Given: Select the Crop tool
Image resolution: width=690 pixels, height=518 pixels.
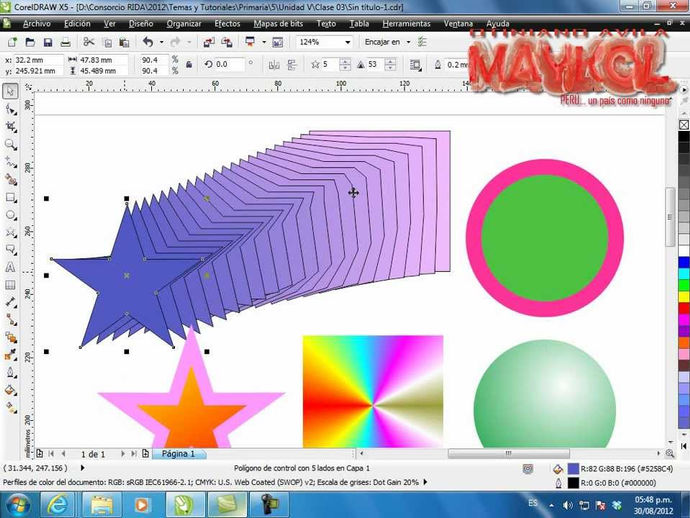Looking at the screenshot, I should pyautogui.click(x=11, y=127).
